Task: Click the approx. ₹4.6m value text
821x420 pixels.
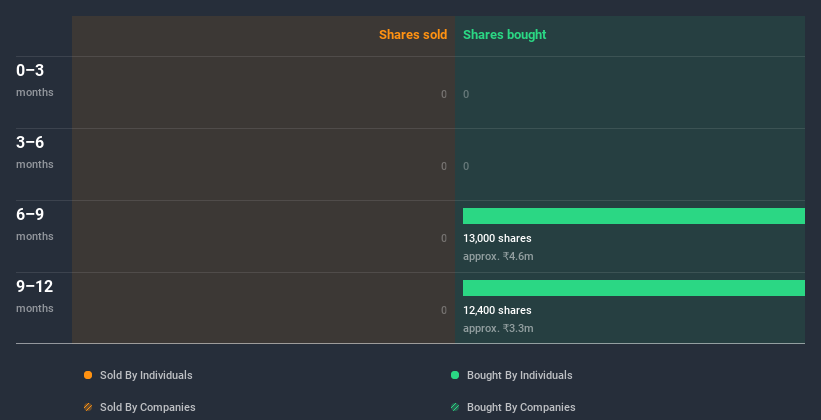Action: [x=498, y=257]
